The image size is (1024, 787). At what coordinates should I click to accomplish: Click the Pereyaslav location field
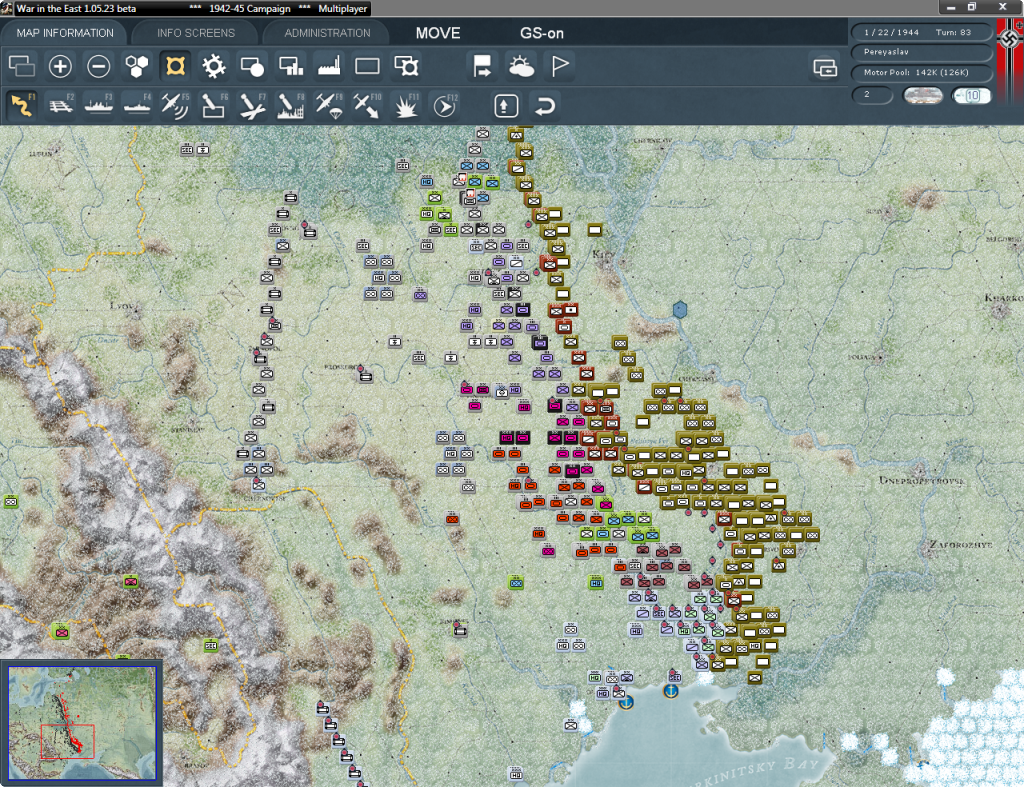[921, 52]
